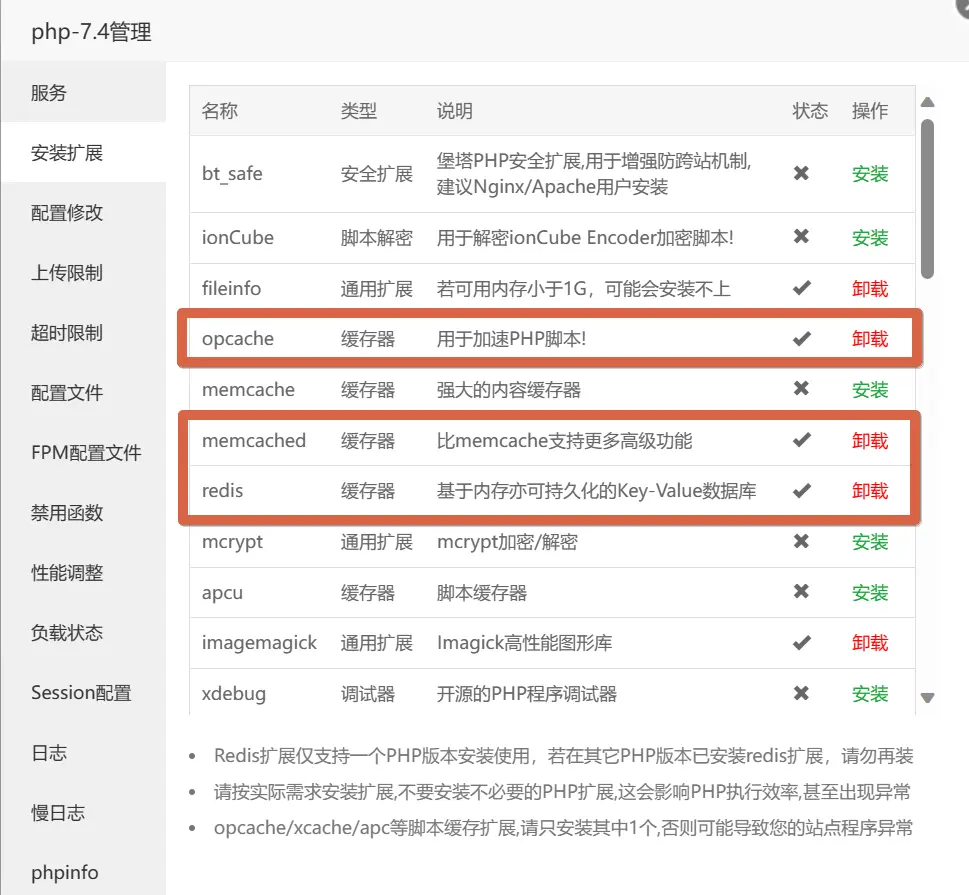
Task: Open the 配置文件 tab
Action: click(x=83, y=392)
